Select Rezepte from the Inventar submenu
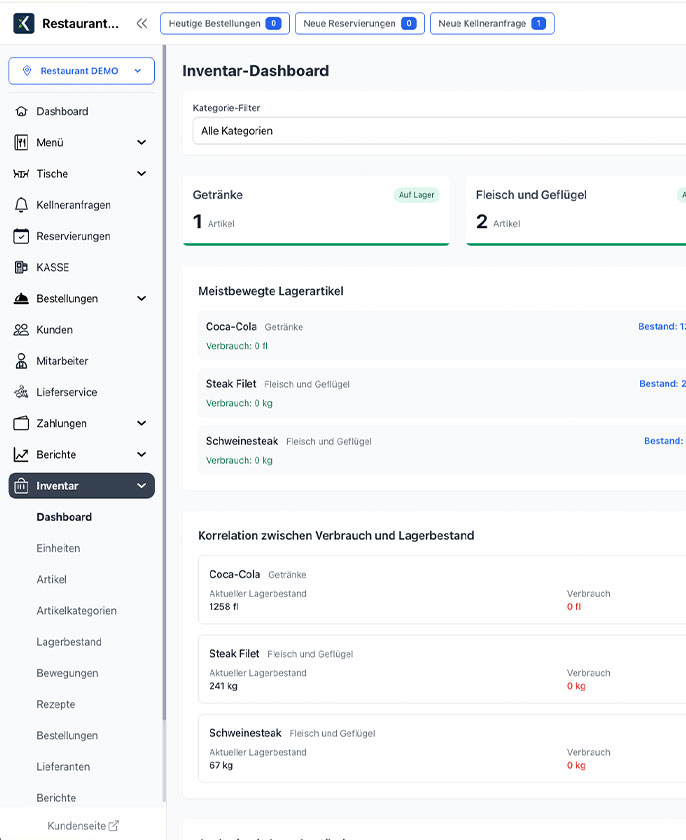 point(56,704)
